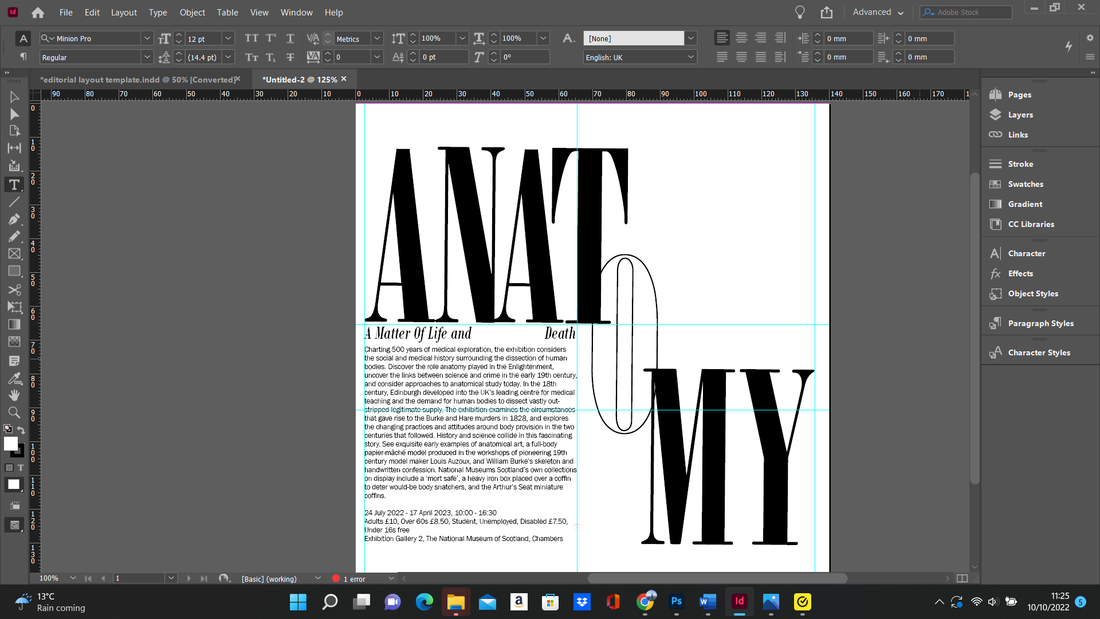The width and height of the screenshot is (1100, 619).
Task: Open Photoshop from the Windows taskbar
Action: click(x=676, y=601)
